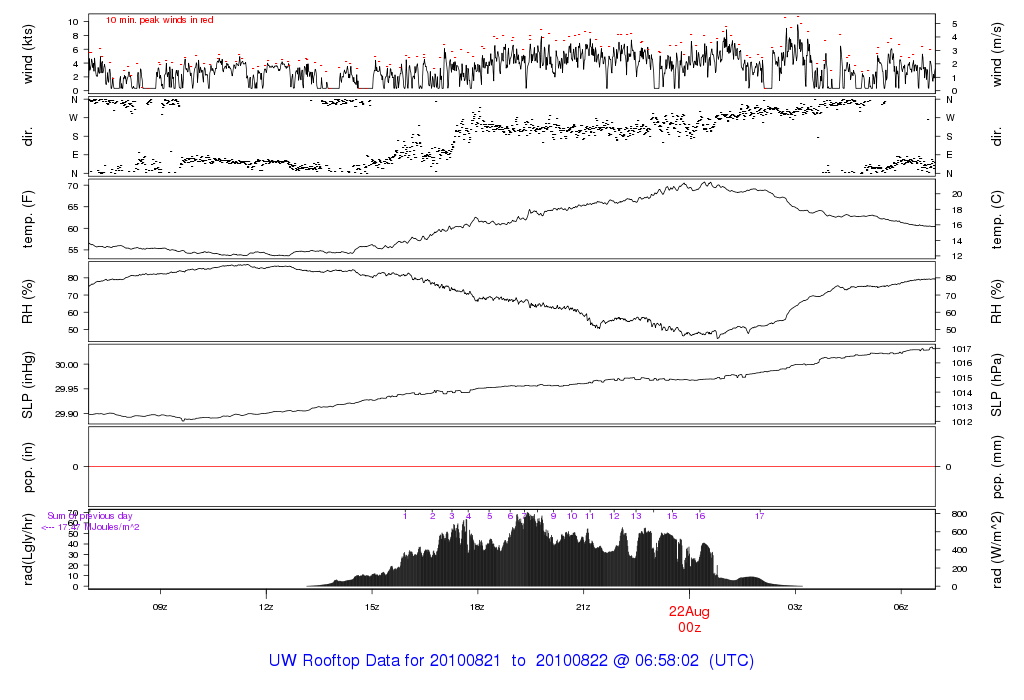Select the "rad(Lgly/hr)" axis label

pyautogui.click(x=27, y=550)
